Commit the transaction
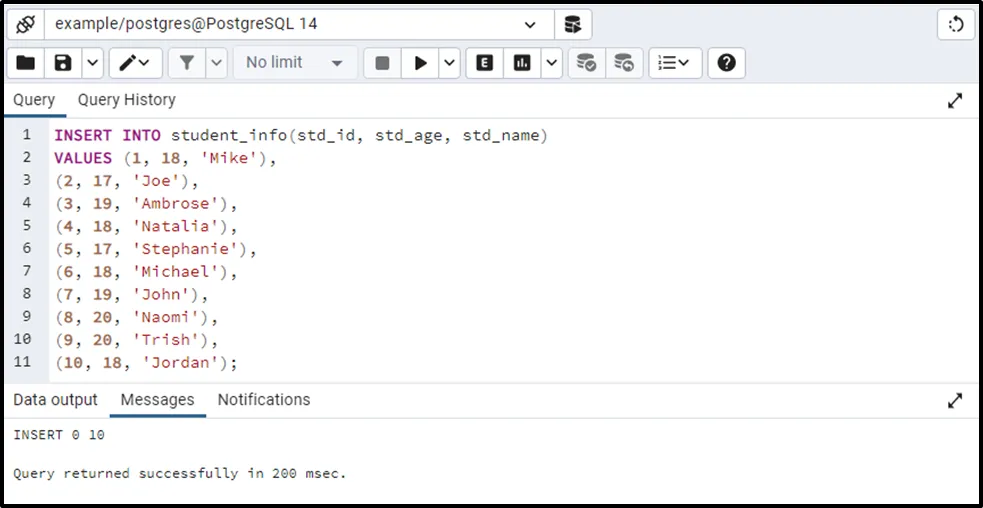Viewport: 983px width, 508px height. (x=587, y=63)
